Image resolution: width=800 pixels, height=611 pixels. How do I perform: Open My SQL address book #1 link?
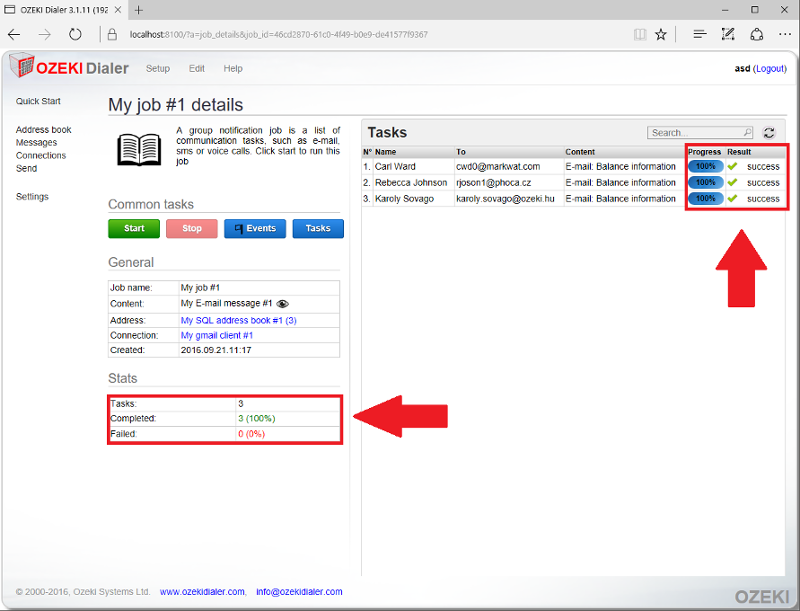238,320
